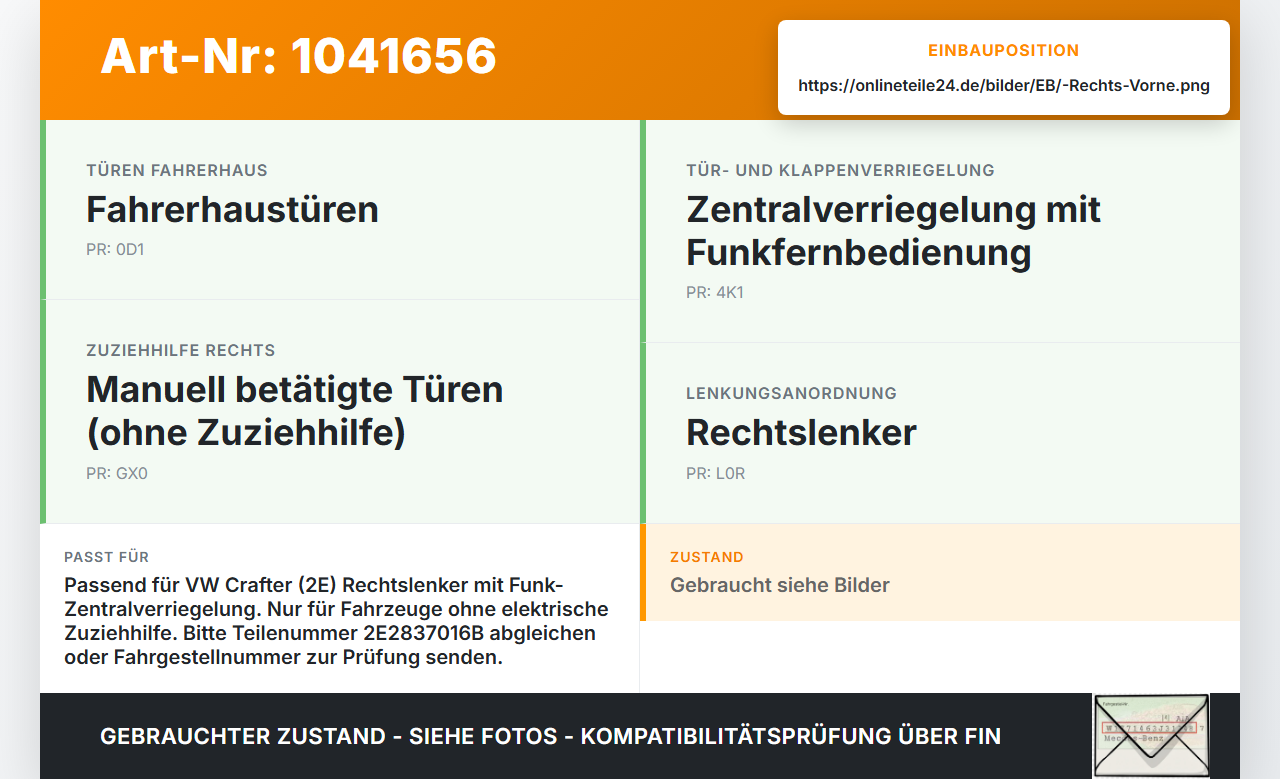1280x779 pixels.
Task: Click the TÜREN FAHRERHAUS label
Action: click(177, 171)
